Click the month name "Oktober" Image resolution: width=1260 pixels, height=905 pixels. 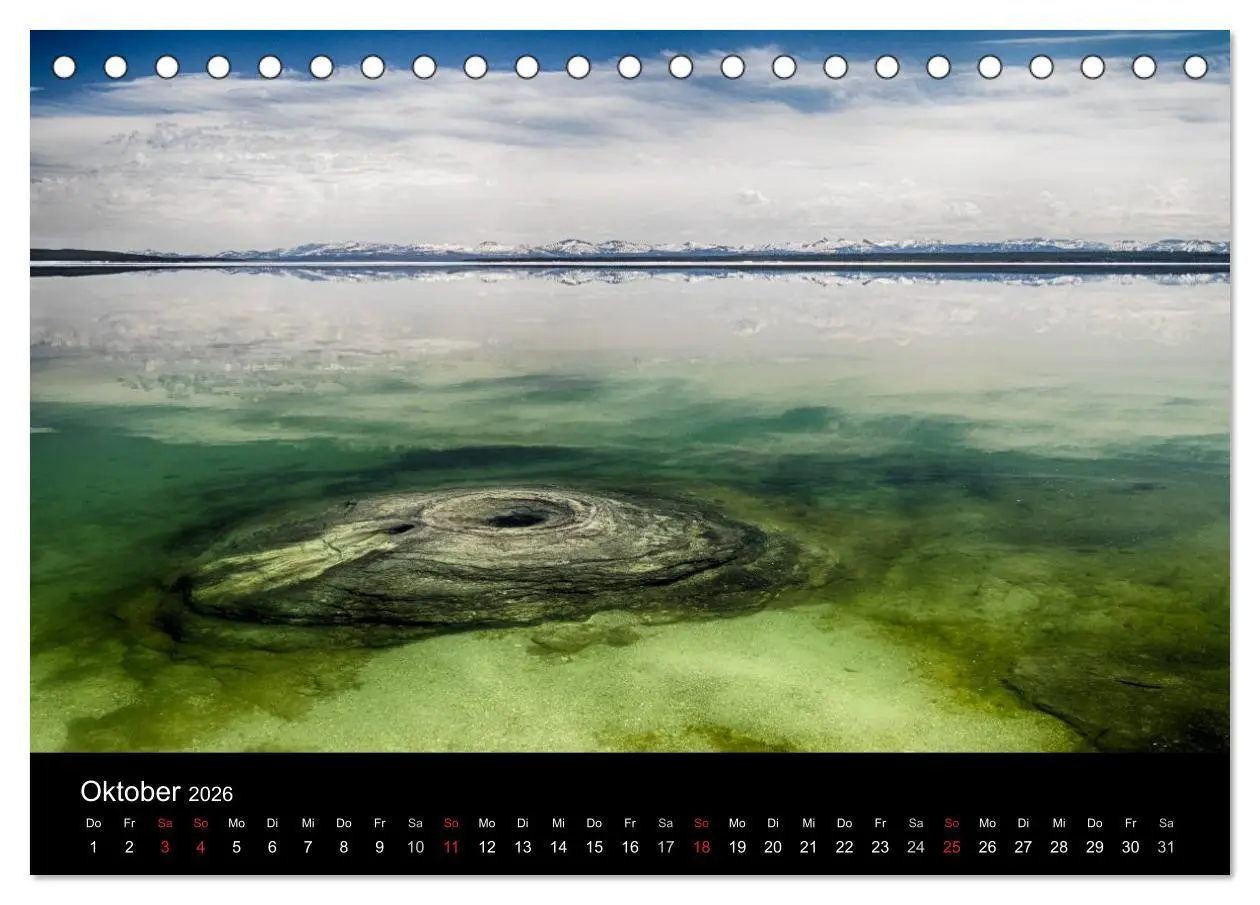click(130, 792)
